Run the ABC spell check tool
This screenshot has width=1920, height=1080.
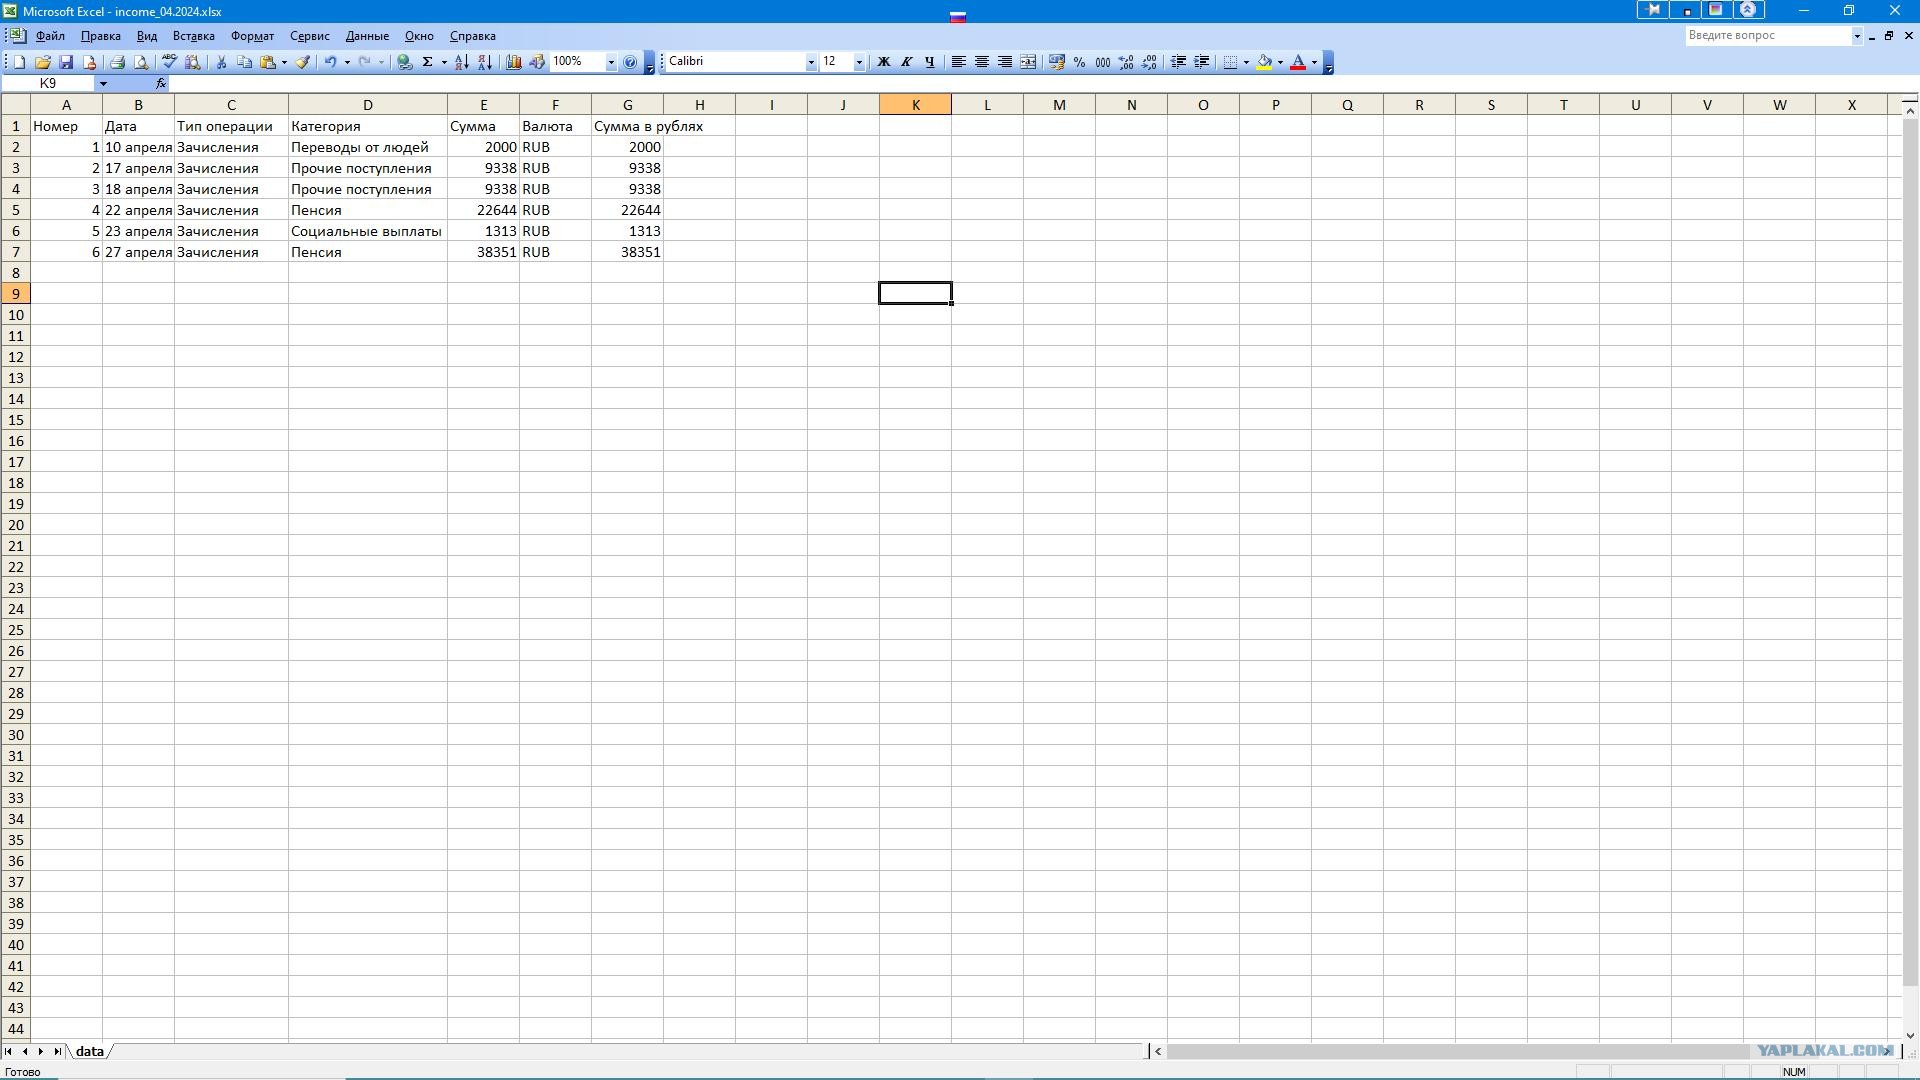tap(169, 62)
